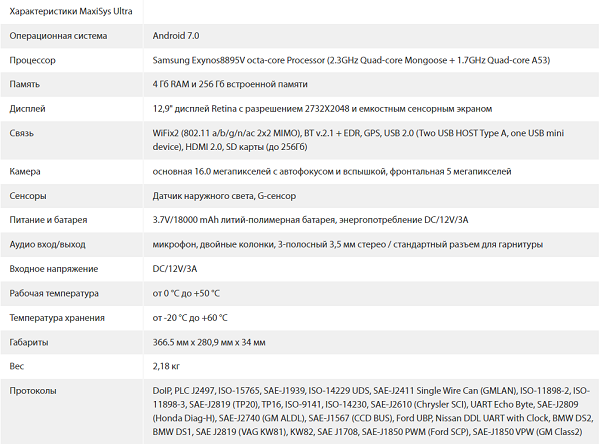
Task: Click the 'Аудио вход/выход' row label
Action: (x=48, y=244)
